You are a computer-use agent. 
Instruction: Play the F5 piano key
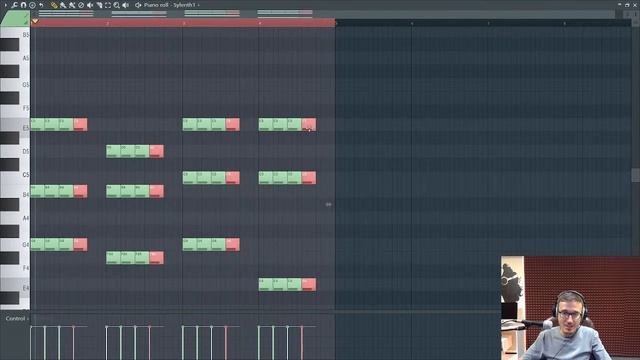click(x=24, y=108)
